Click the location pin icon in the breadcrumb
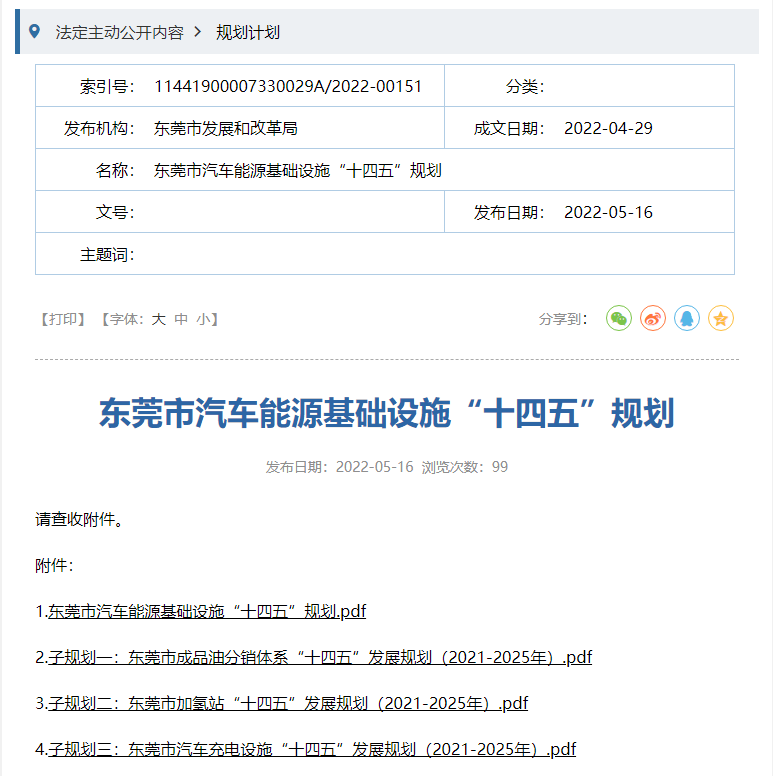The image size is (773, 776). pos(35,32)
